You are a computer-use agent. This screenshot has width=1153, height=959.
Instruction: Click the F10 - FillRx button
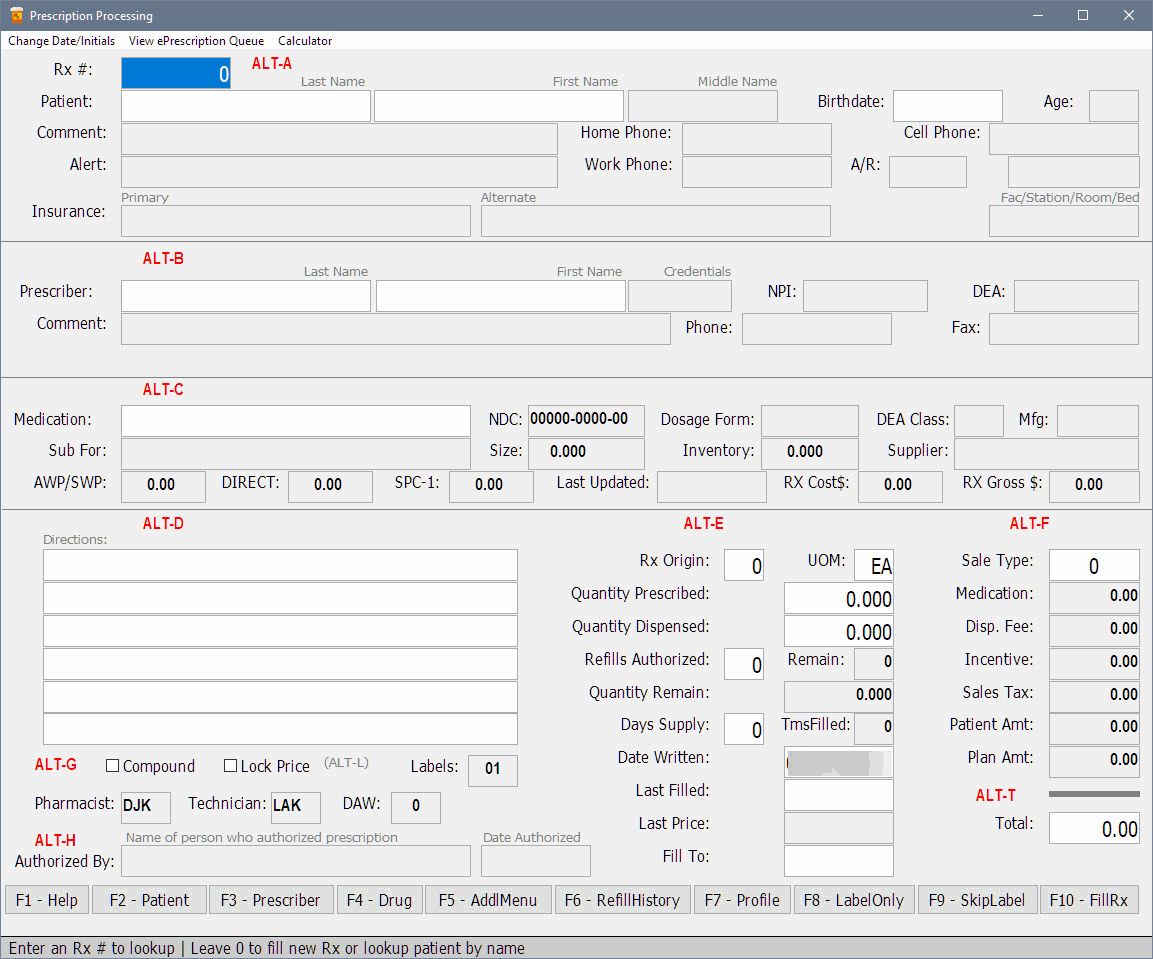(1089, 899)
